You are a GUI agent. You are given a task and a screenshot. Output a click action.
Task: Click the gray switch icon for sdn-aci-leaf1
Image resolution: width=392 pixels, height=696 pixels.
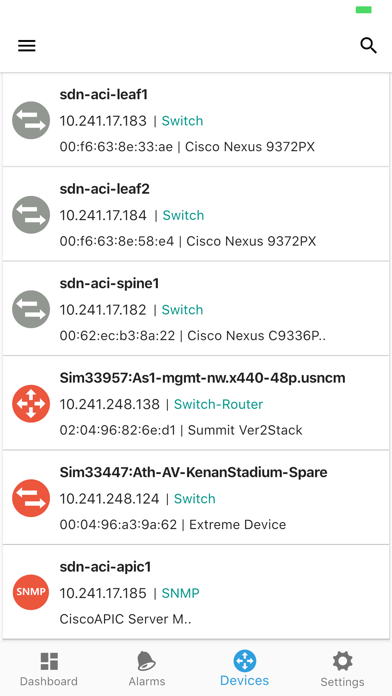[x=31, y=120]
